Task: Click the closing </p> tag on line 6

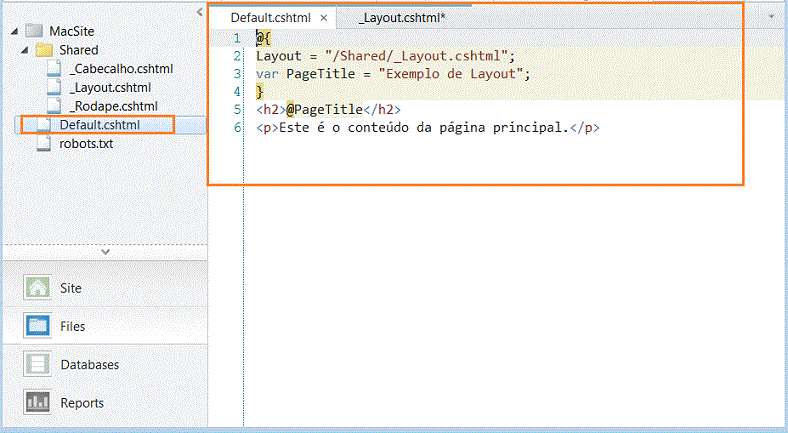Action: (585, 128)
